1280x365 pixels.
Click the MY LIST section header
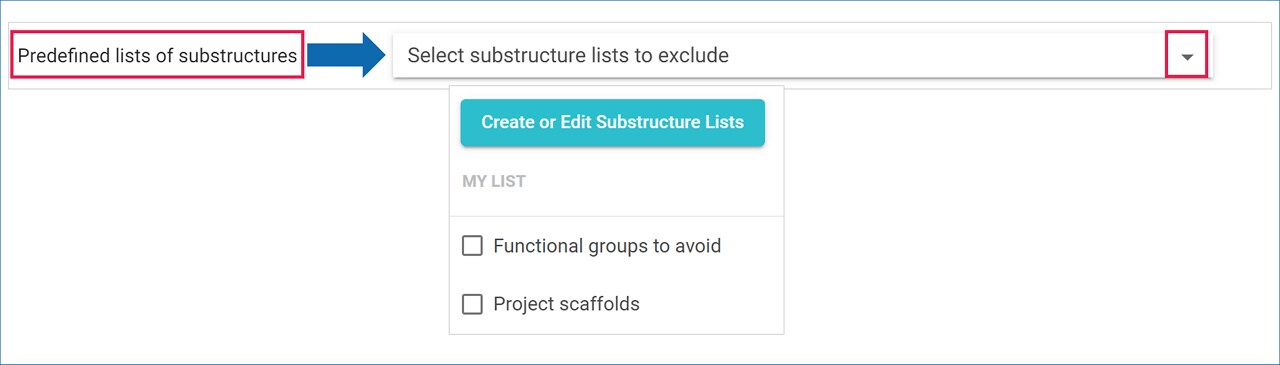[494, 182]
